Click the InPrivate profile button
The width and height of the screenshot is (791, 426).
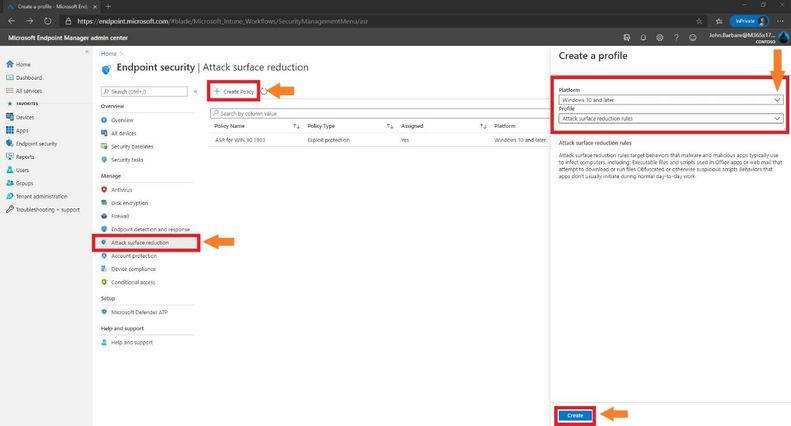pos(749,21)
